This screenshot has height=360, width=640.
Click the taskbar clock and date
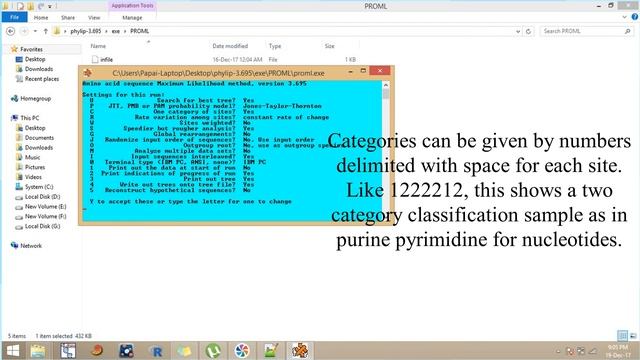pos(617,351)
